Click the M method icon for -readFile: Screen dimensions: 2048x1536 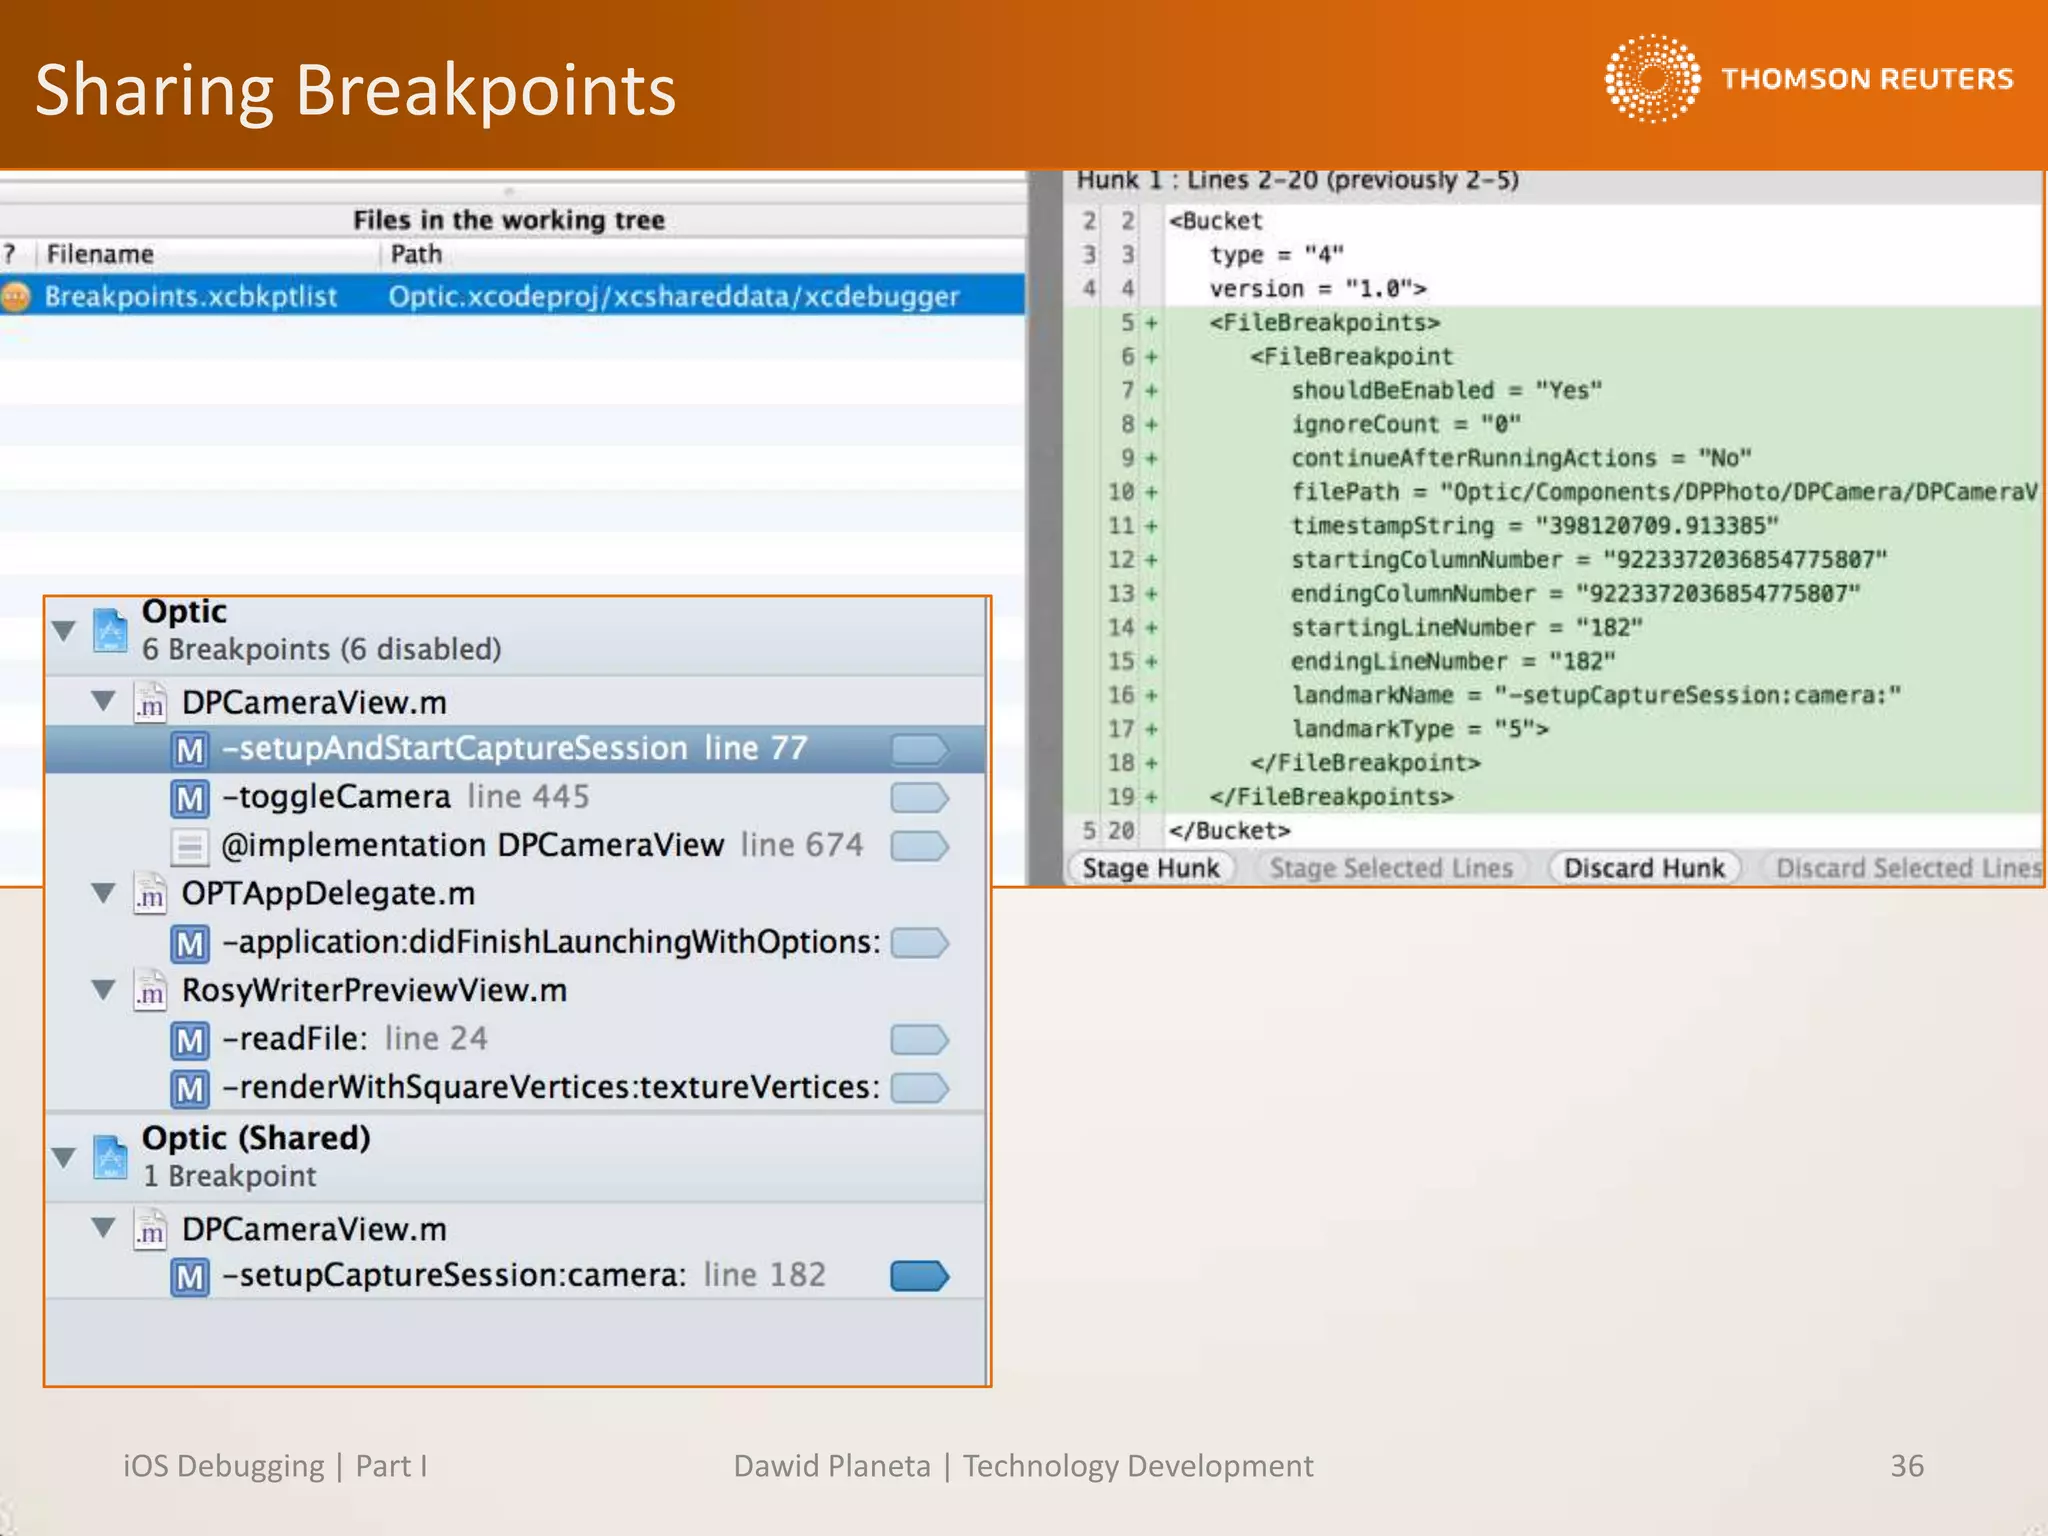point(190,1040)
